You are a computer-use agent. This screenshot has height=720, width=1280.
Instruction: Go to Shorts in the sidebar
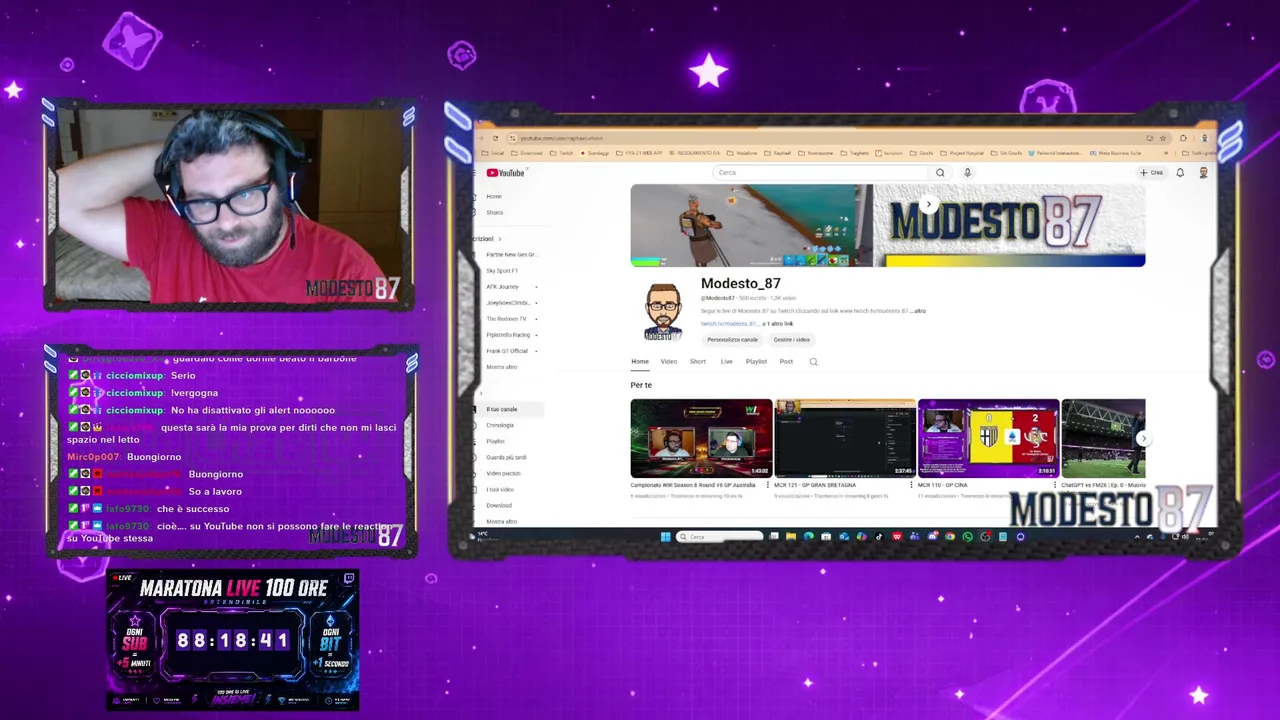[x=495, y=213]
